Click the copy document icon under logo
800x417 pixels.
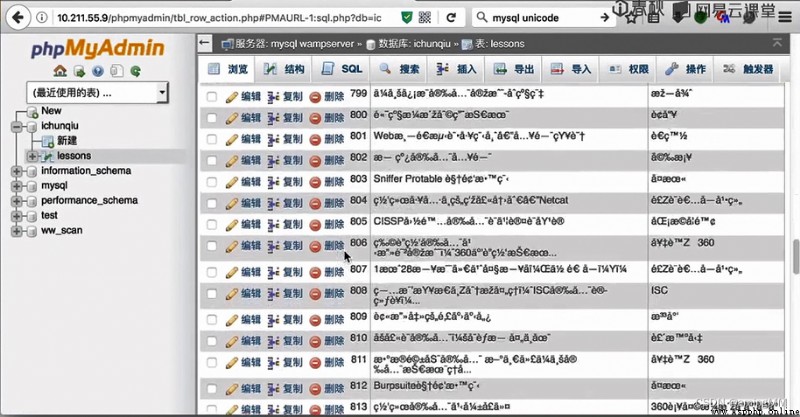[117, 71]
